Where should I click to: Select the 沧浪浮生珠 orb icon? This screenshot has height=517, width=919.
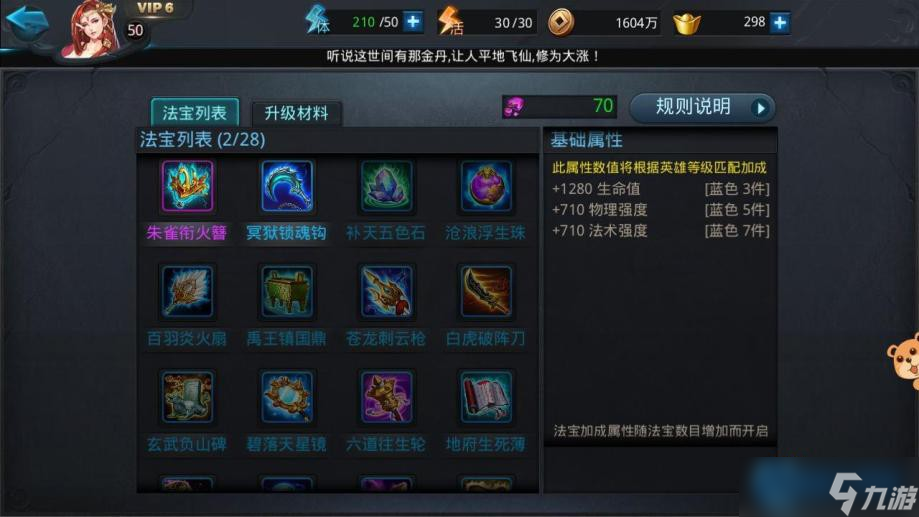486,186
